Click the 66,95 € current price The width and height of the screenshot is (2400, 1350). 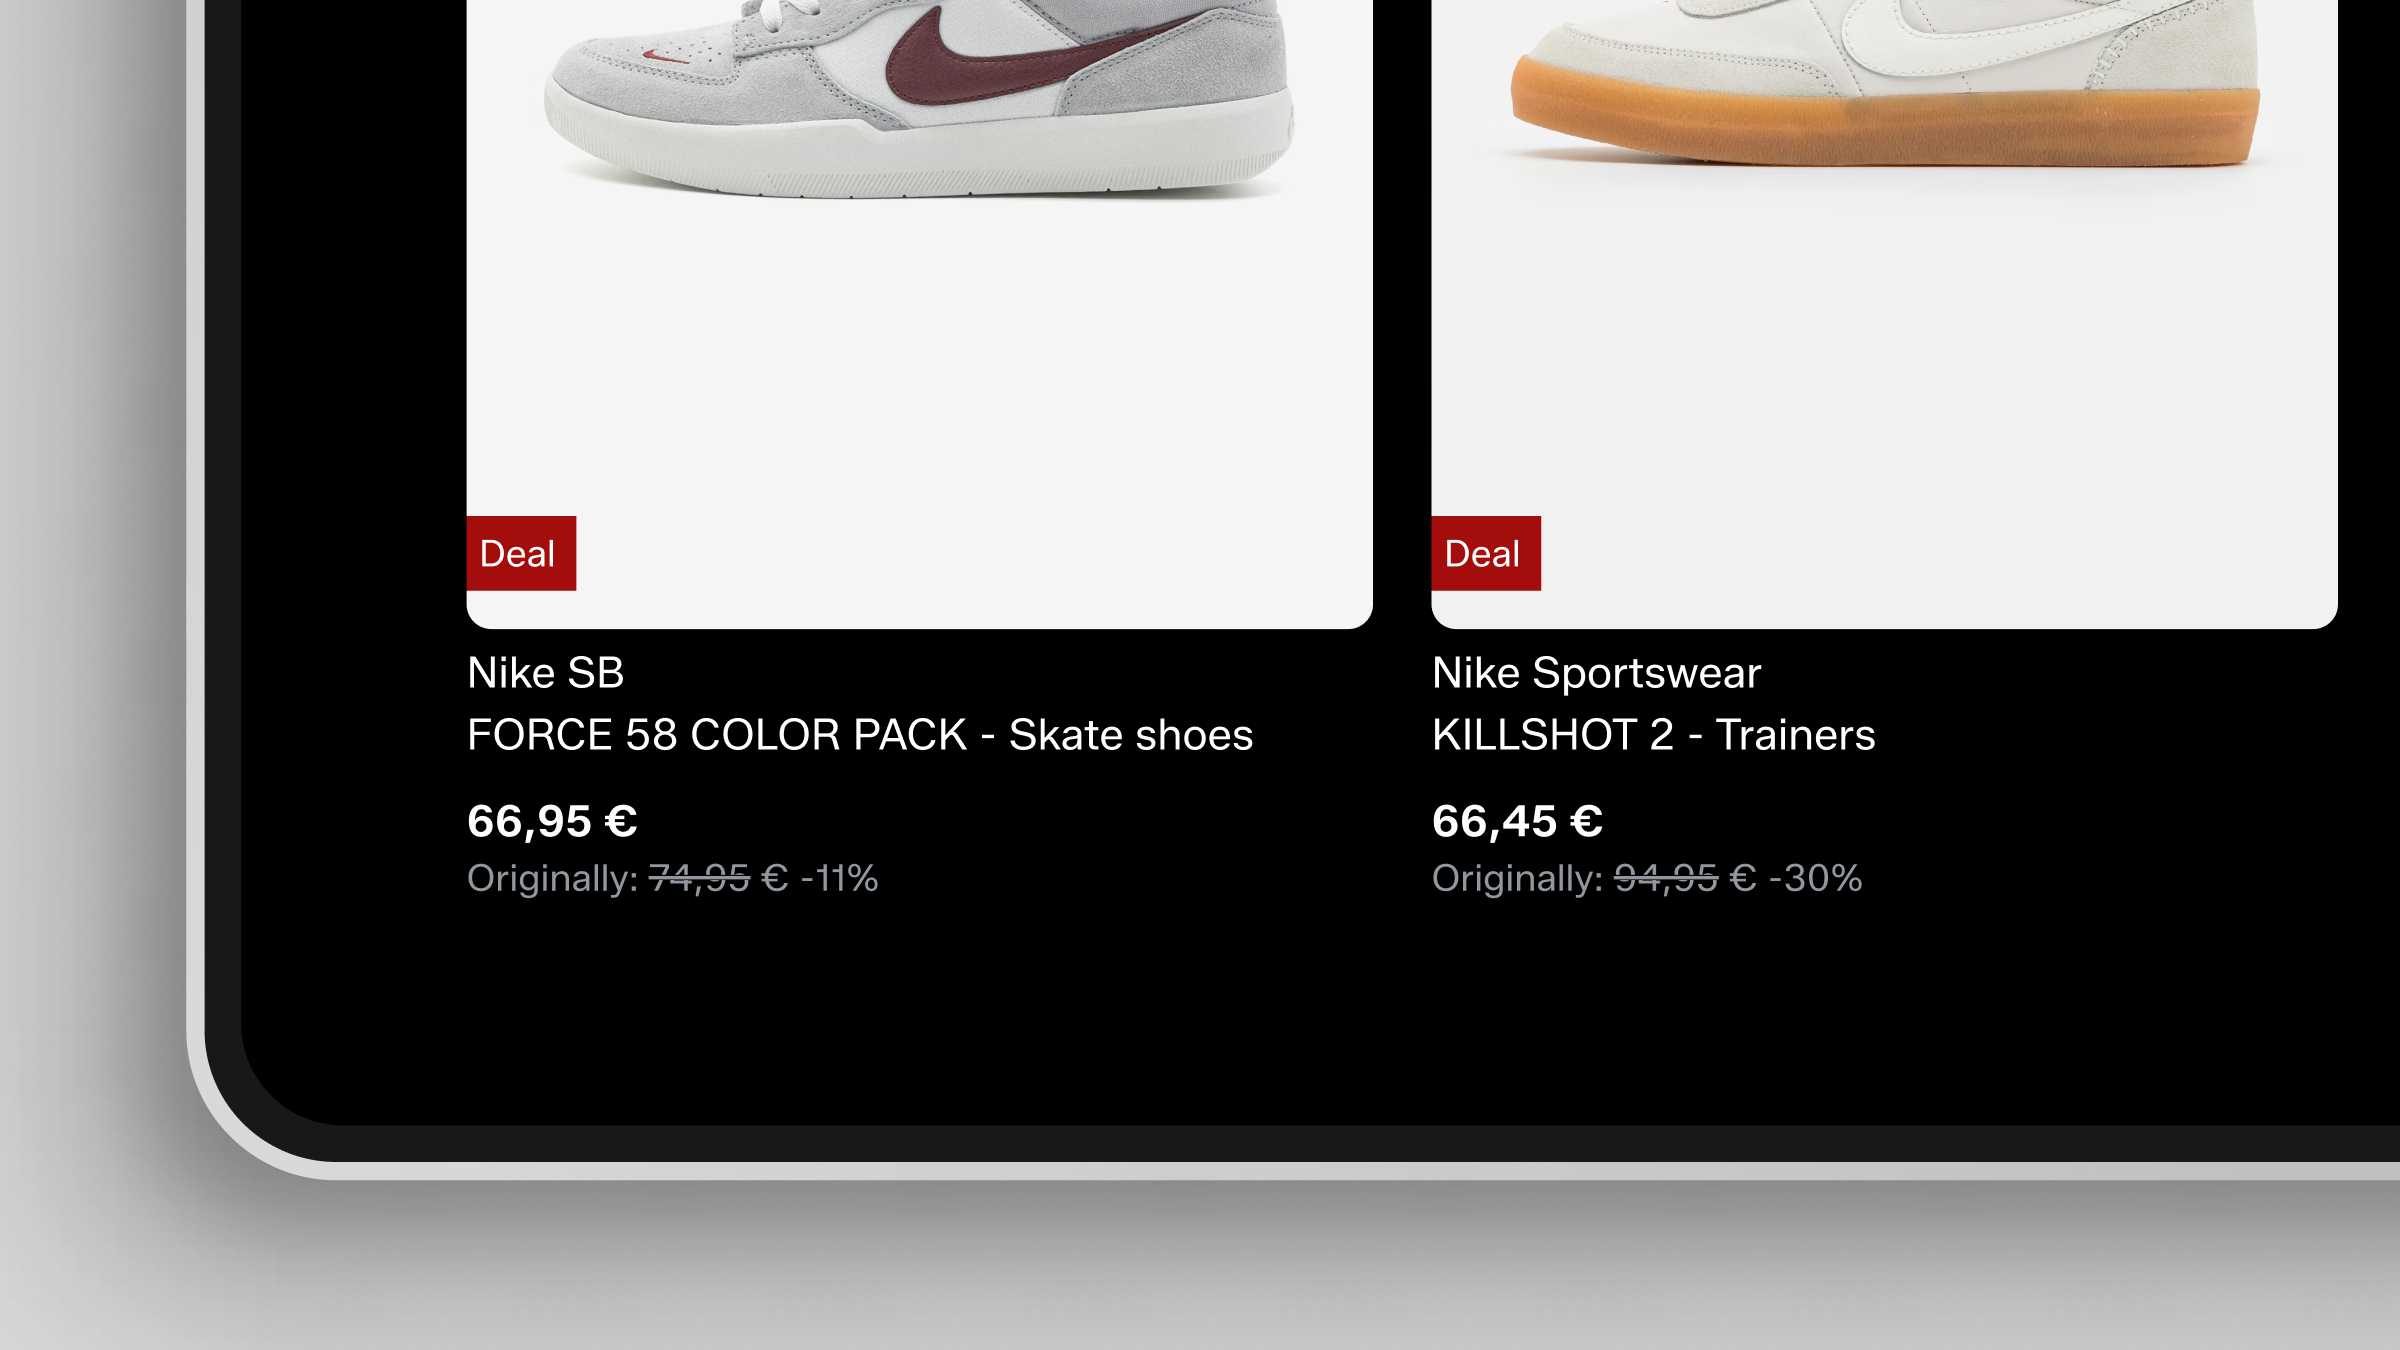pyautogui.click(x=552, y=821)
